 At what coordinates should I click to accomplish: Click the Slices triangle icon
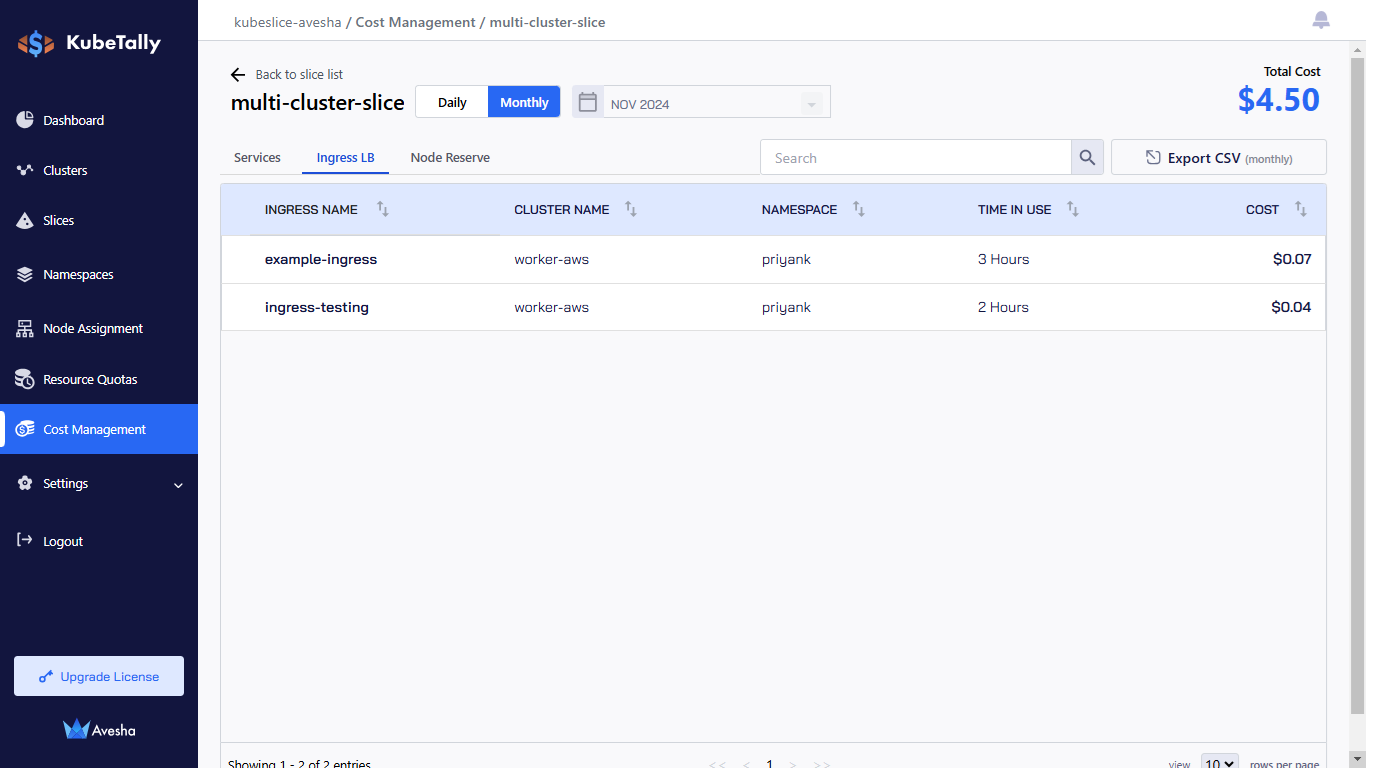(x=25, y=220)
